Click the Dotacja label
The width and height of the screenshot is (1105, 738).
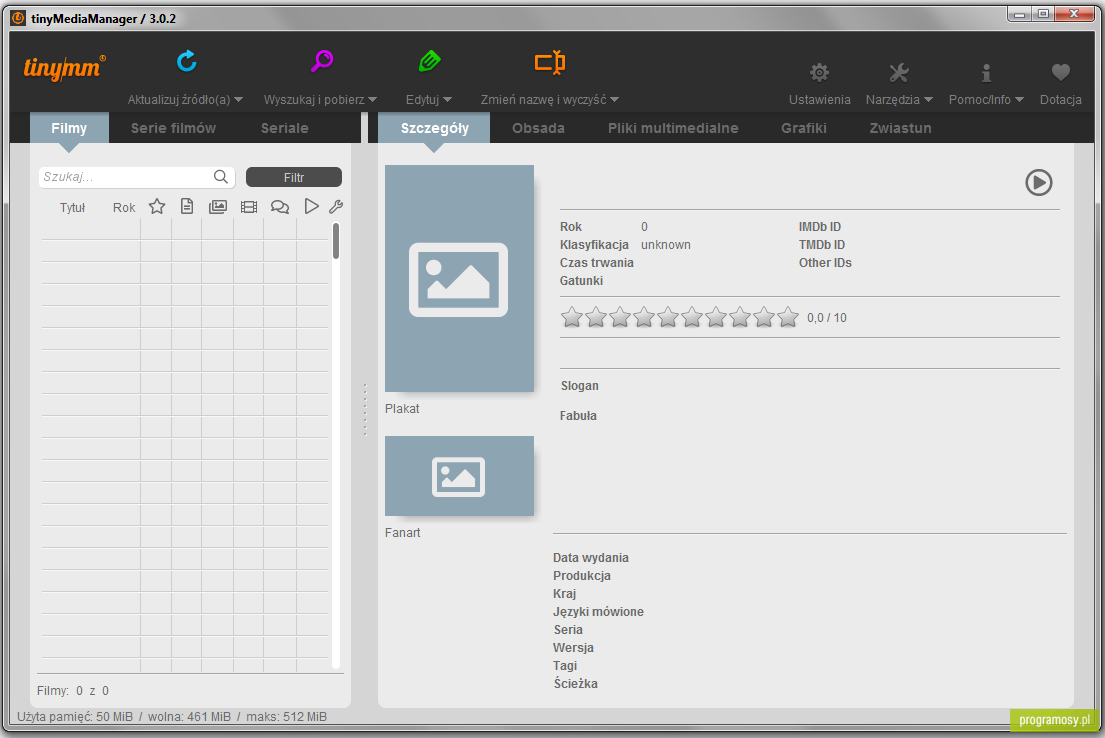1061,100
